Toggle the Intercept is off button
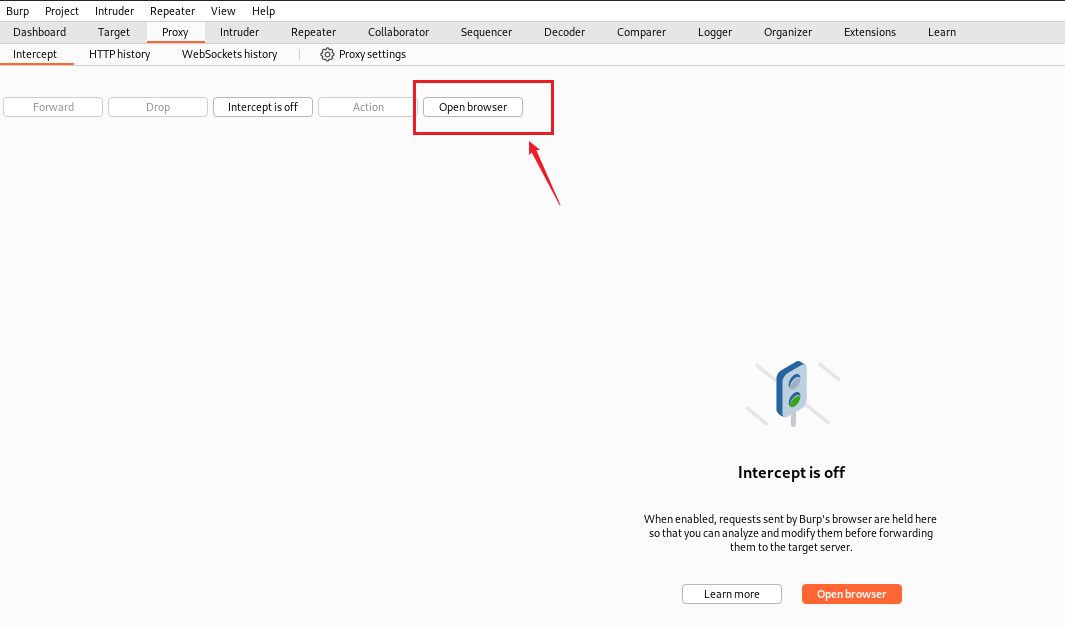 [263, 107]
